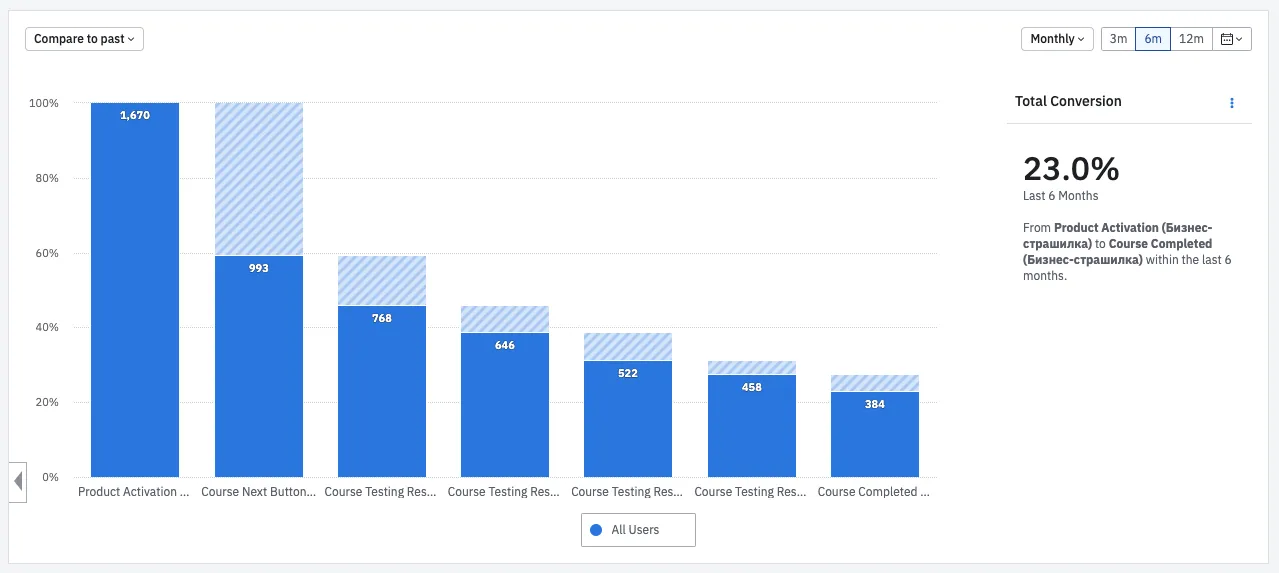Viewport: 1279px width, 573px height.
Task: Select the 6m time range
Action: click(x=1153, y=39)
